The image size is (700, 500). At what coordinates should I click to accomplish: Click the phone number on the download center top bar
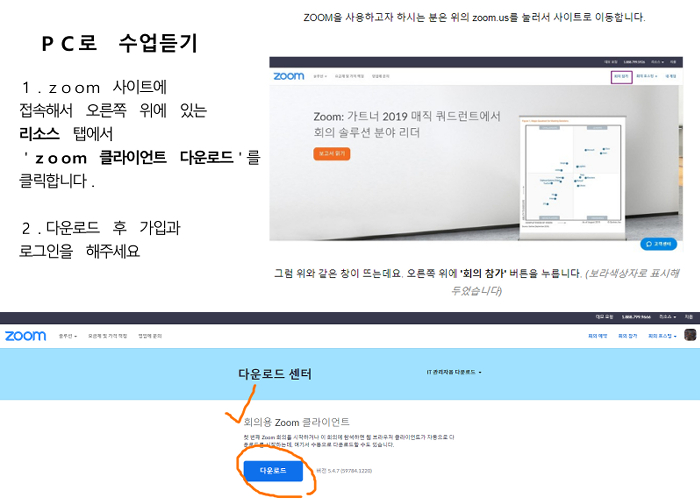pyautogui.click(x=636, y=317)
